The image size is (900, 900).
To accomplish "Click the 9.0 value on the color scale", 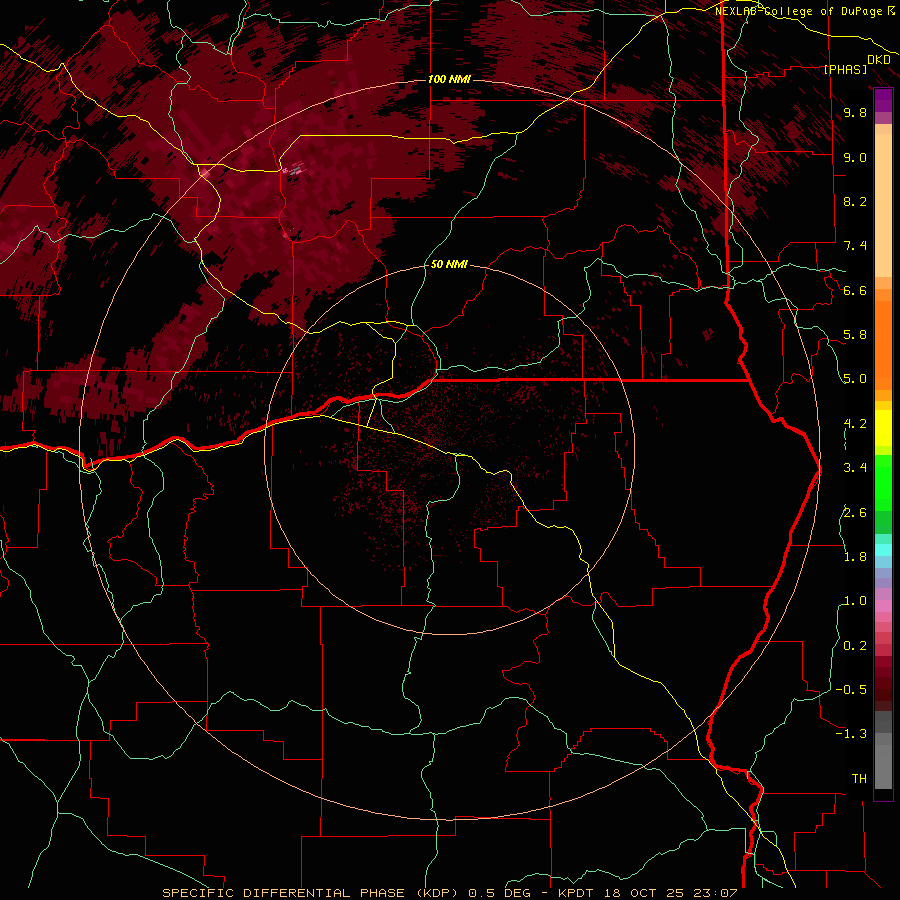I will 855,157.
